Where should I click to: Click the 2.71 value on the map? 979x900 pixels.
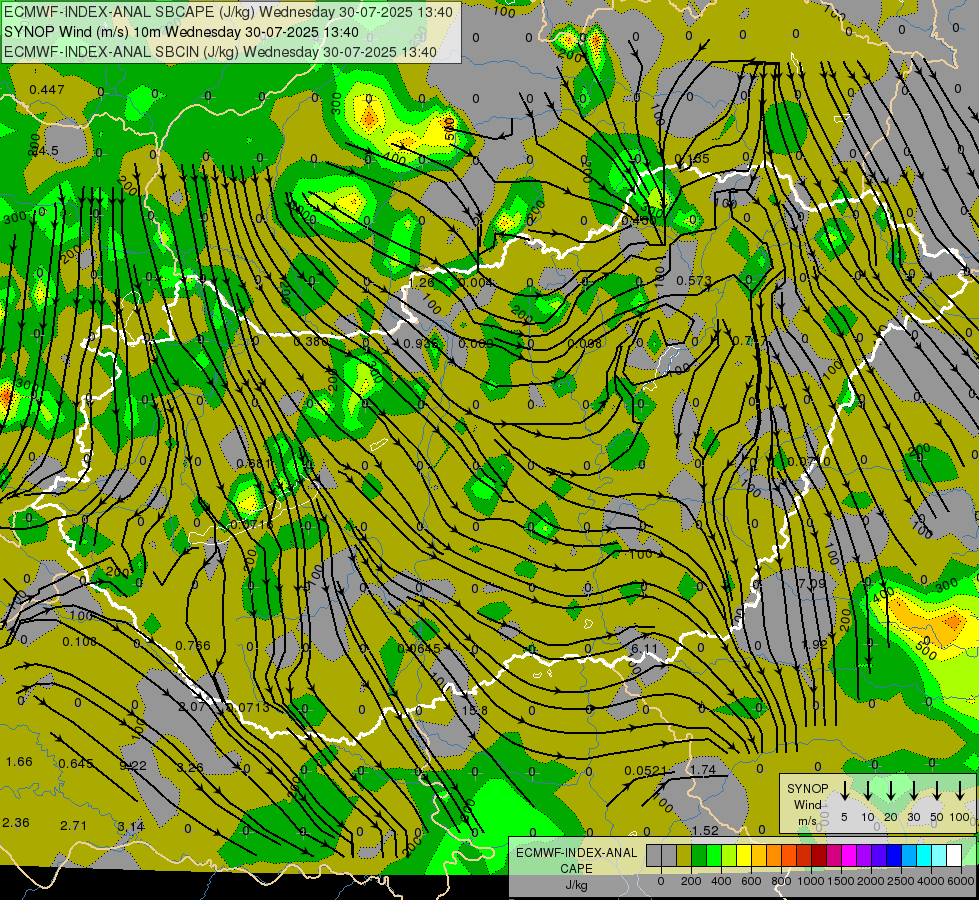click(x=73, y=825)
